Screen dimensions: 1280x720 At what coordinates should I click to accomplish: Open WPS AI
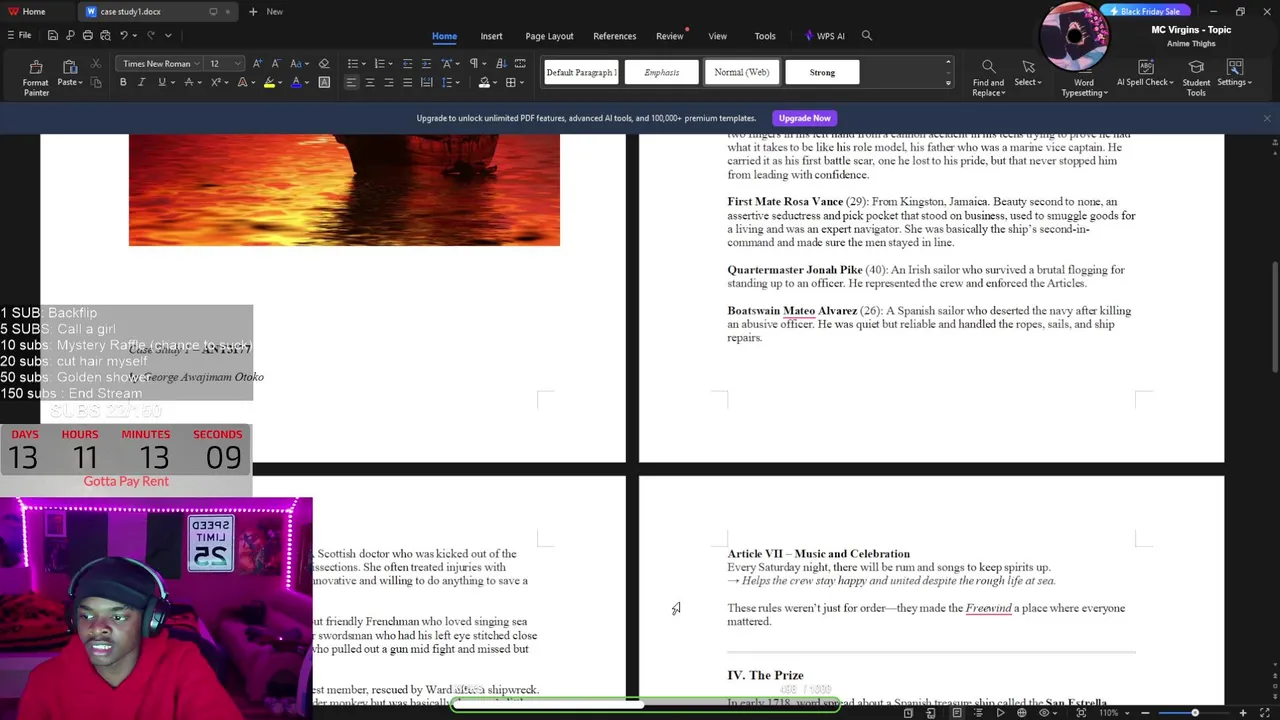click(x=825, y=36)
